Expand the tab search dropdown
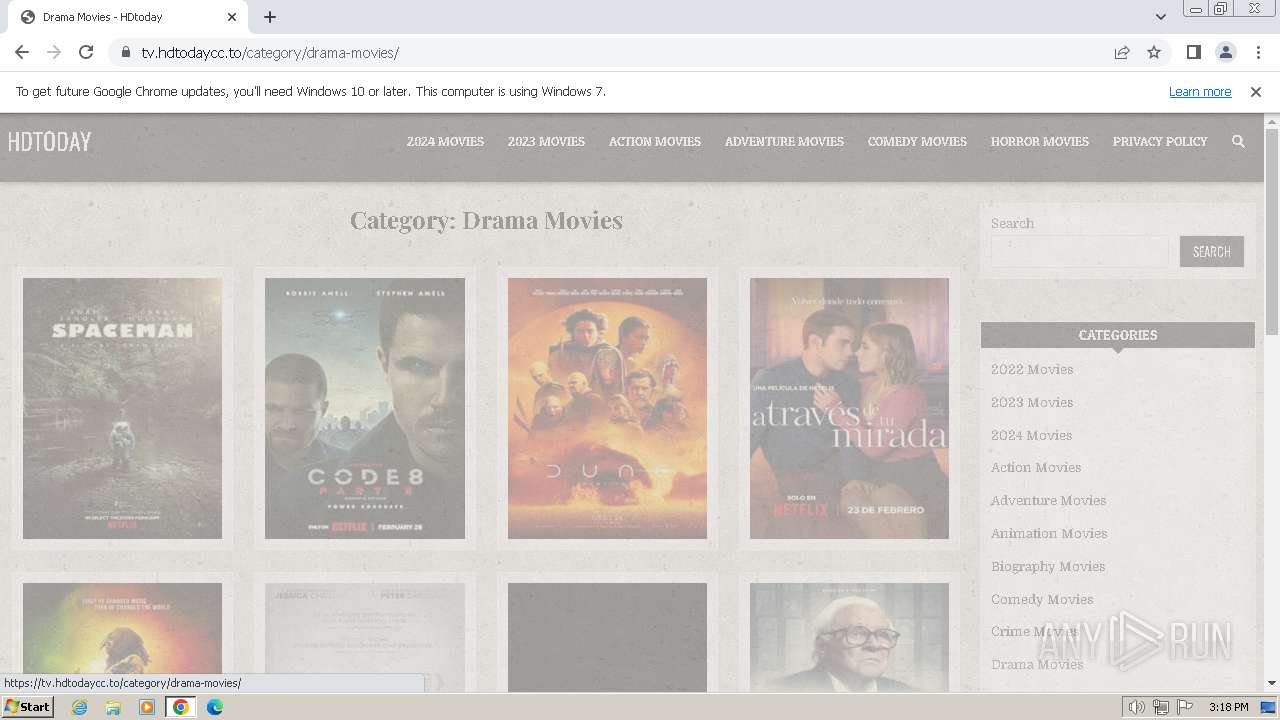Screen dimensions: 1280x720 tap(1160, 17)
